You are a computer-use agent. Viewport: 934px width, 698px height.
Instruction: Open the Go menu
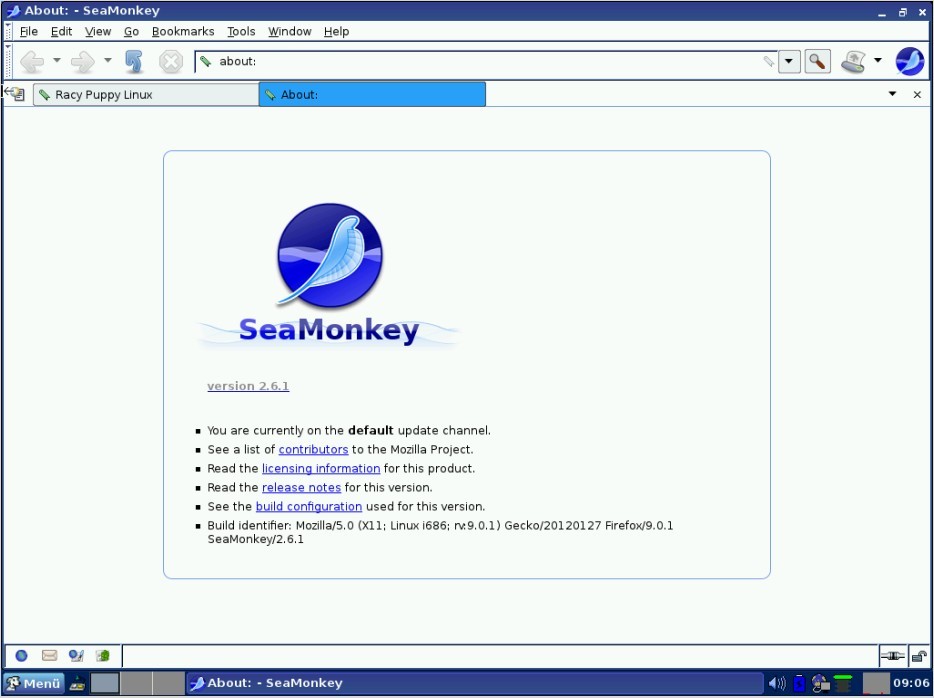point(131,32)
